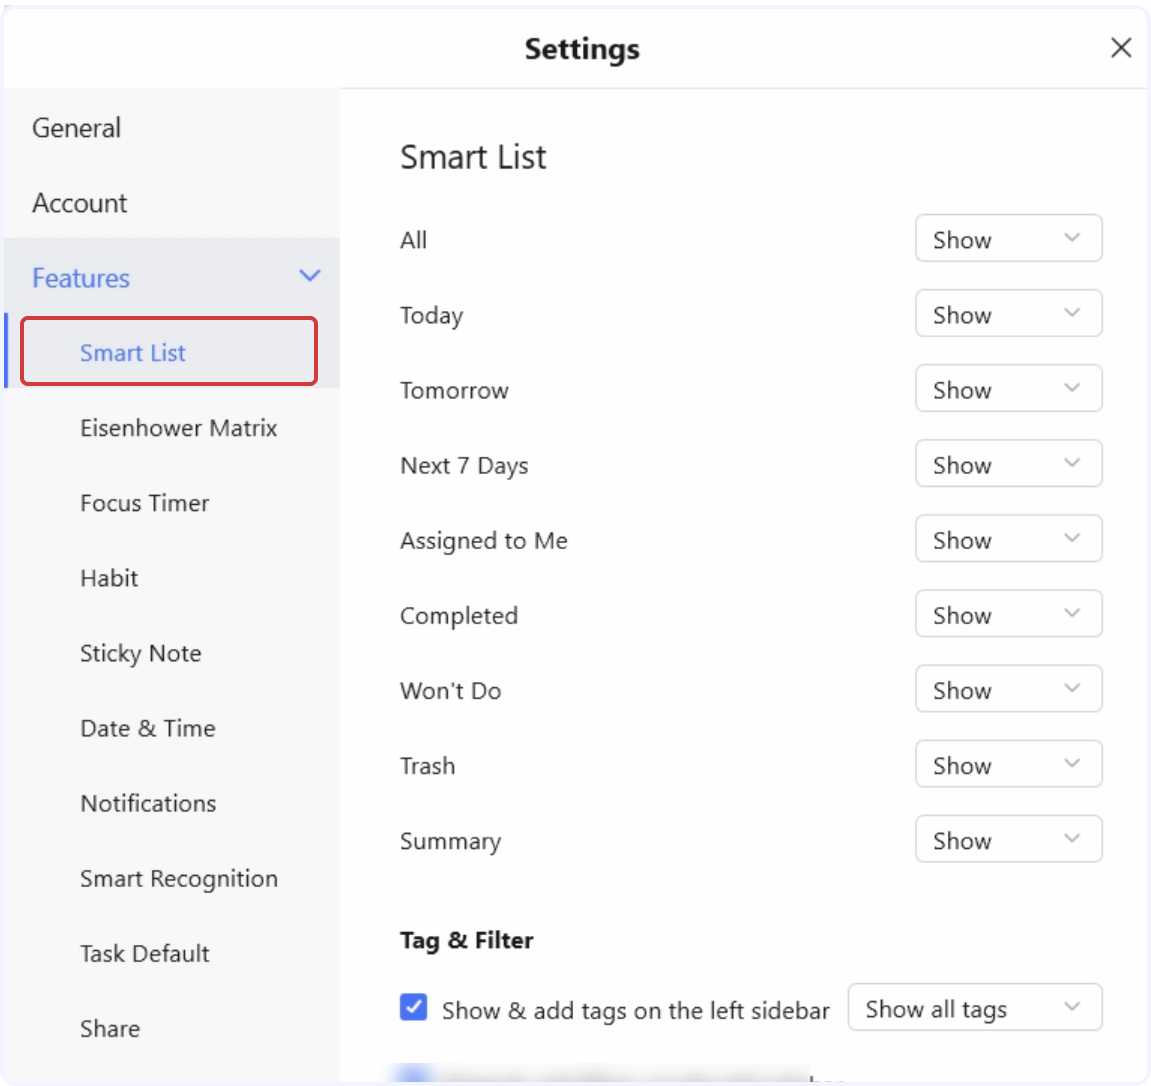Open Habit settings

tap(108, 578)
